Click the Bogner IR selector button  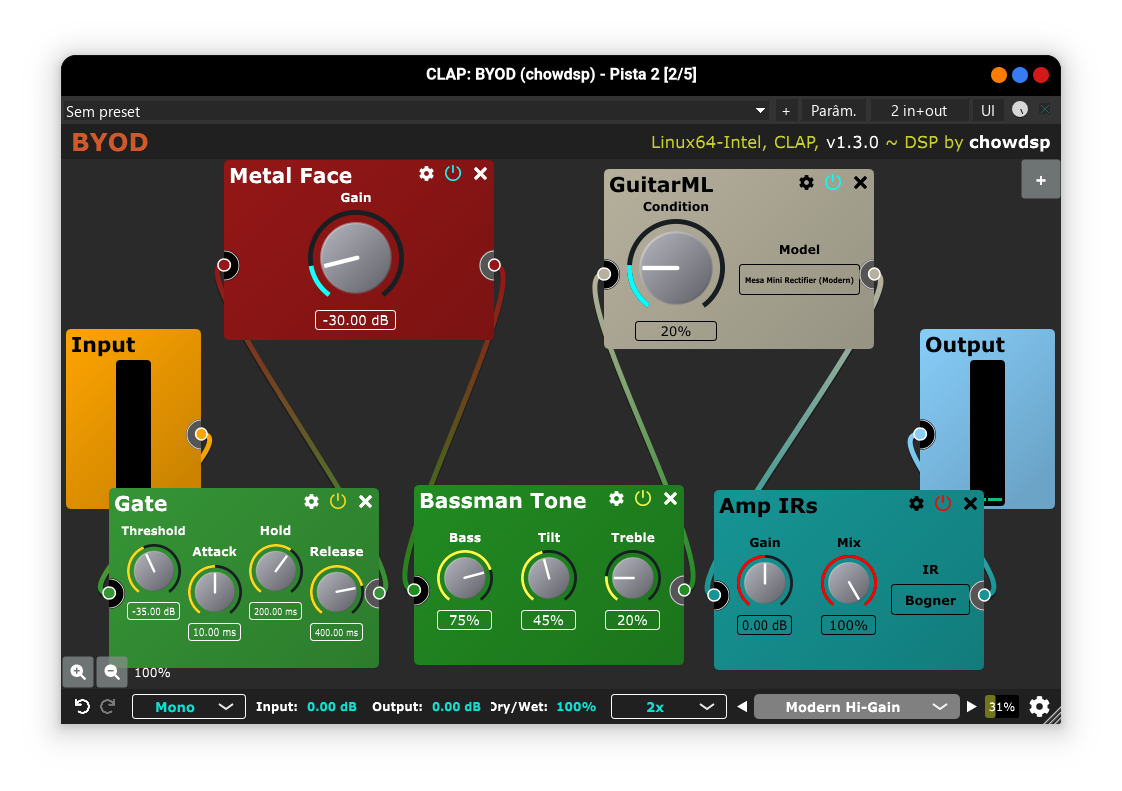[930, 600]
